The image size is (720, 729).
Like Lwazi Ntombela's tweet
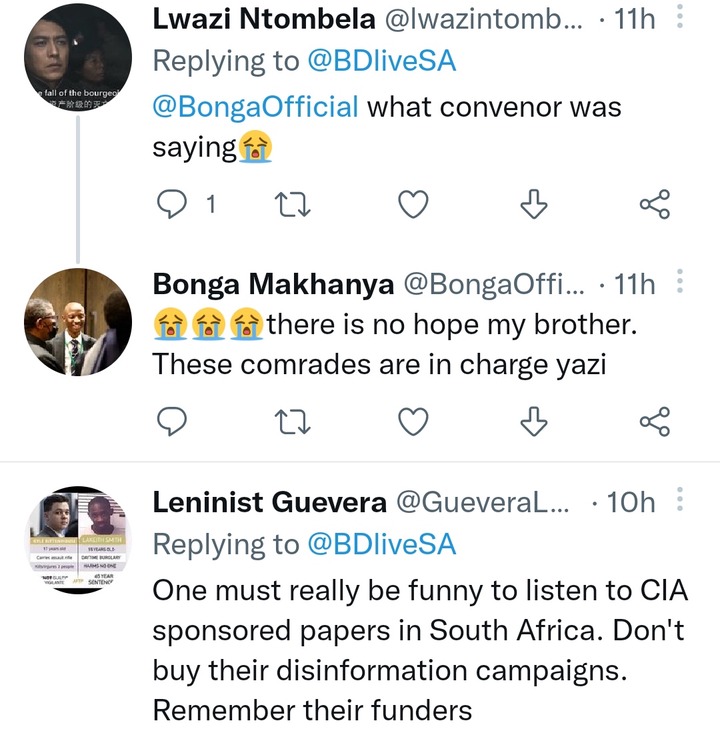pos(413,205)
